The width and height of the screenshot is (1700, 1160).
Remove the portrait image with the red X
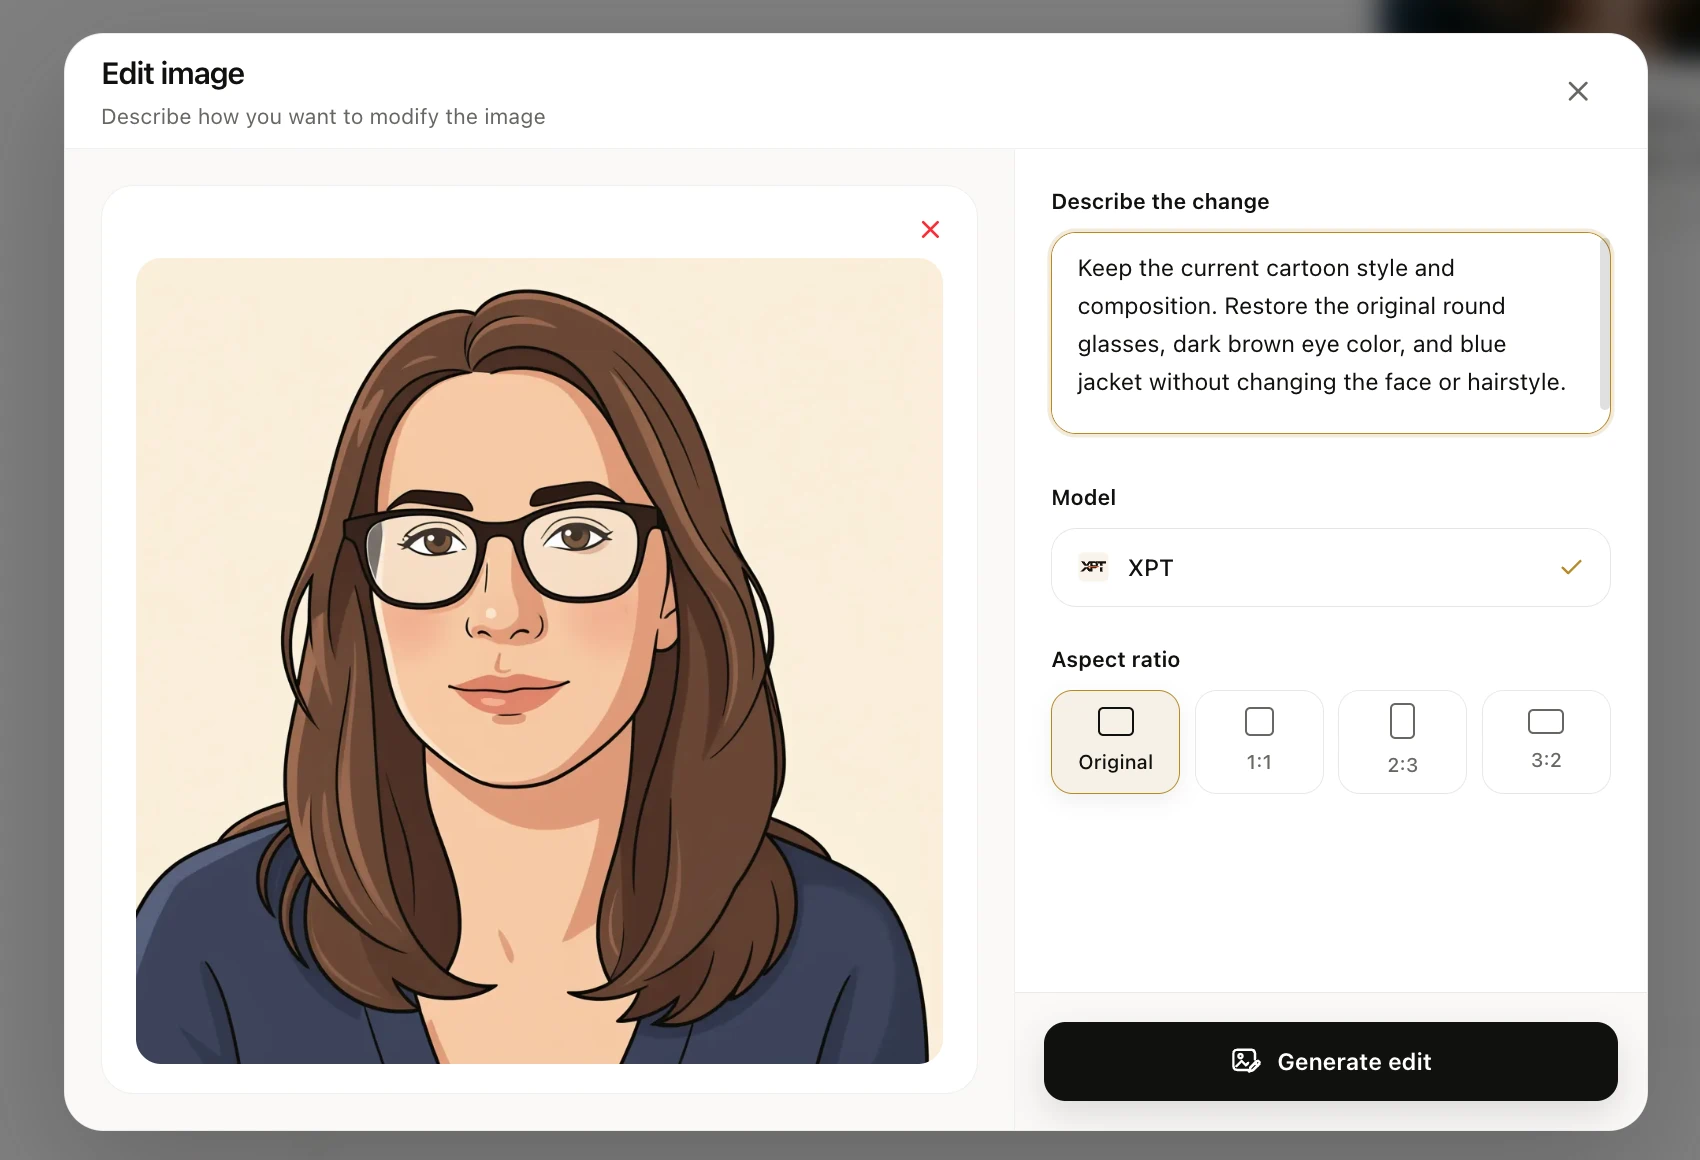[x=930, y=229]
